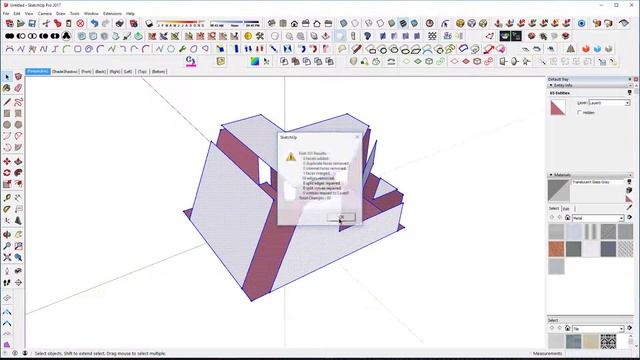Screen dimensions: 640x360
Task: Select the Paint Bucket tool
Action: [x=7, y=88]
